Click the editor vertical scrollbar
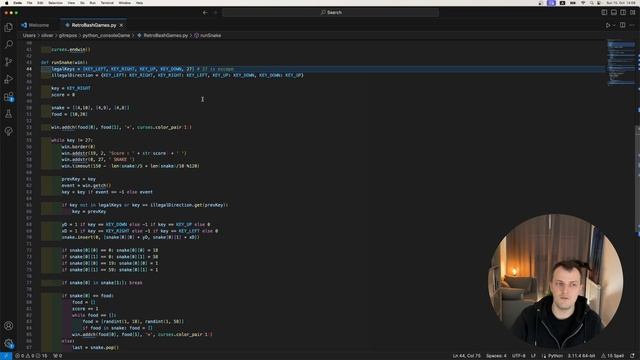Screen dimensions: 640x360 tap(638, 180)
